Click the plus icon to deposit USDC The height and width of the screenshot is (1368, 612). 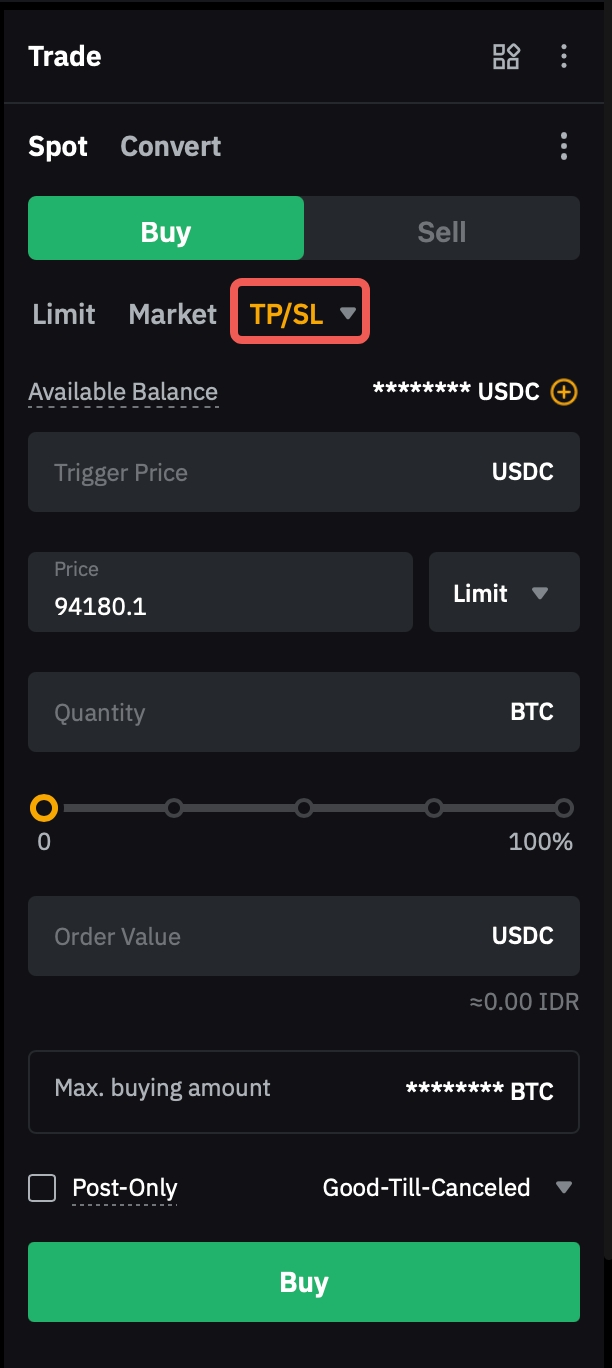(564, 392)
